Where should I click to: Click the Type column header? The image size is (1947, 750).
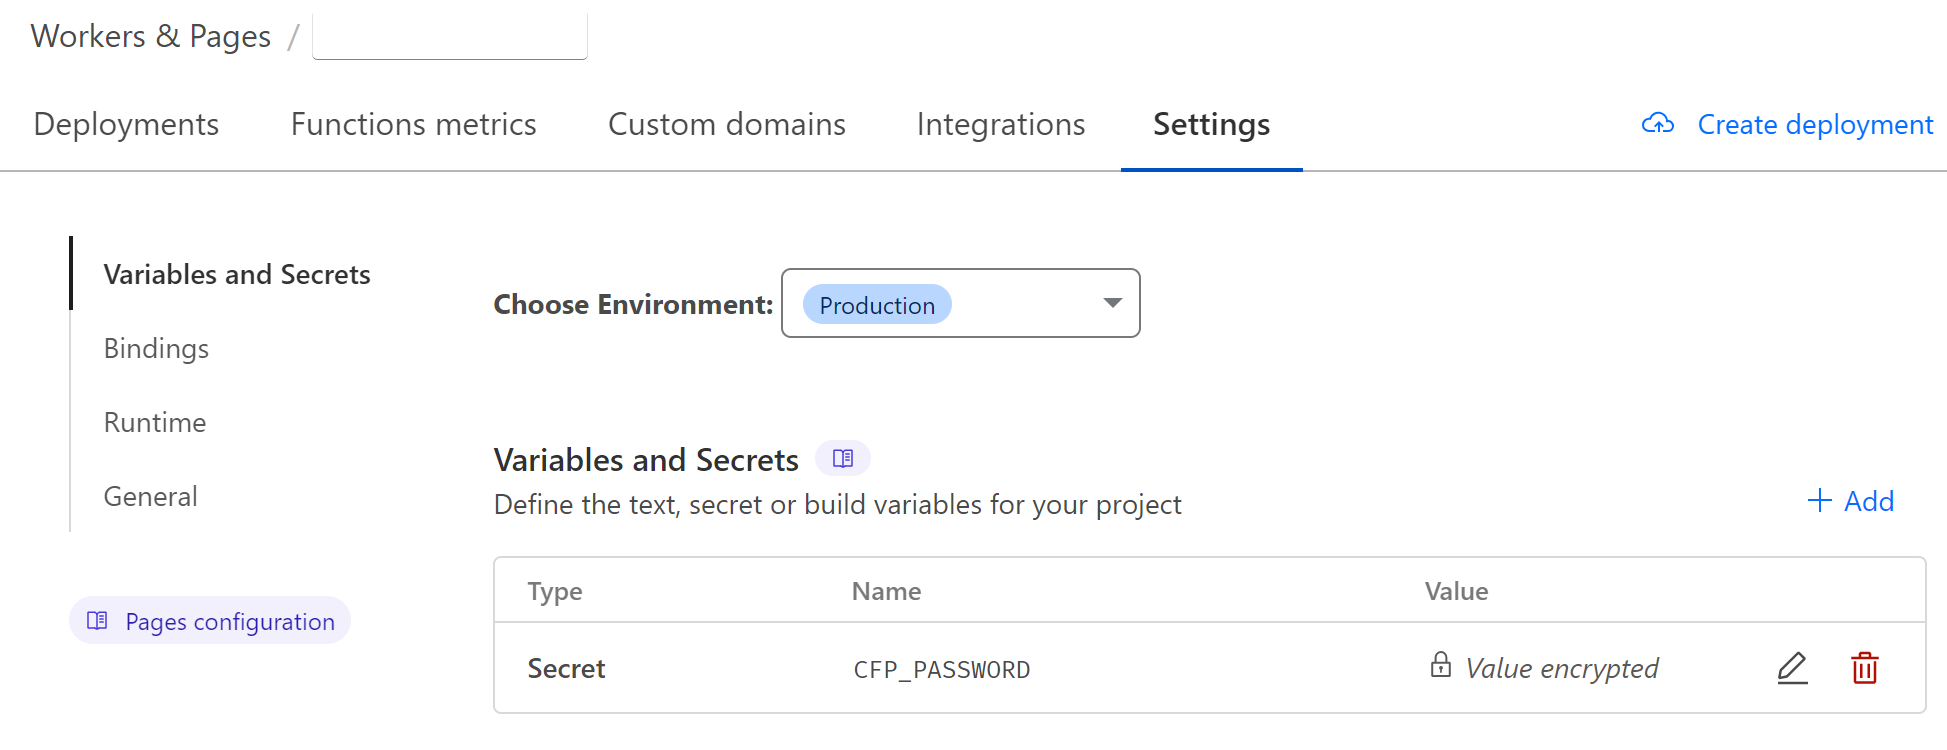(x=555, y=592)
